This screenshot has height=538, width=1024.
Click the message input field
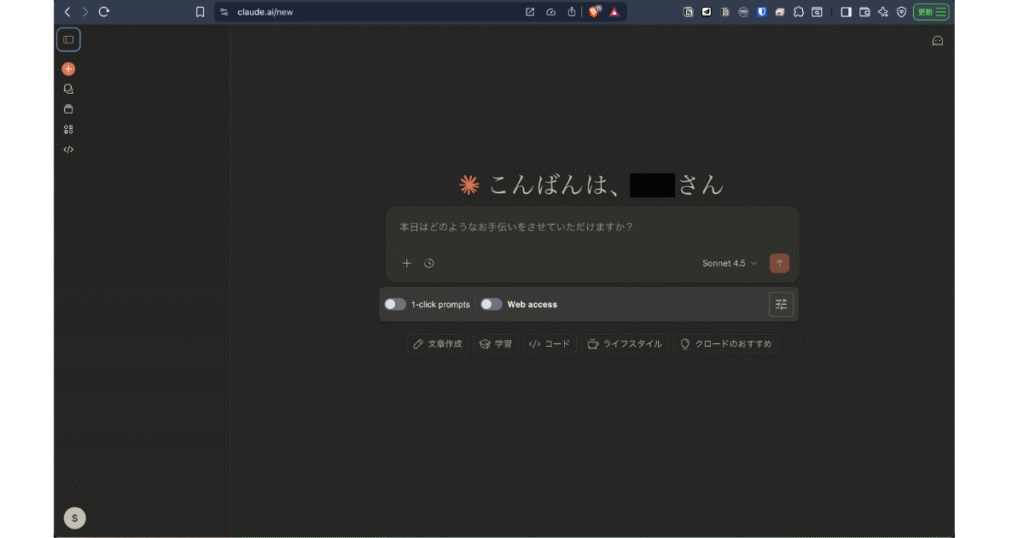click(x=592, y=228)
